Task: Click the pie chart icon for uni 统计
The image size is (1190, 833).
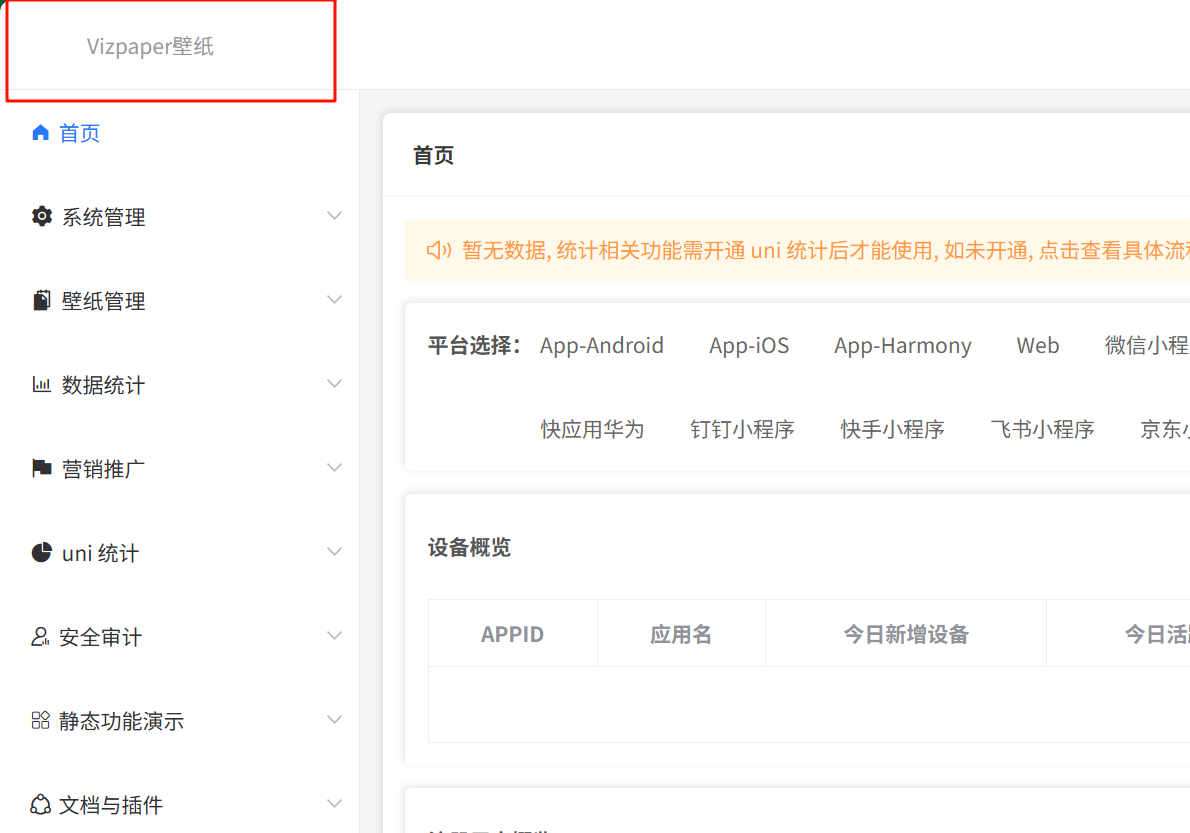Action: pyautogui.click(x=42, y=552)
